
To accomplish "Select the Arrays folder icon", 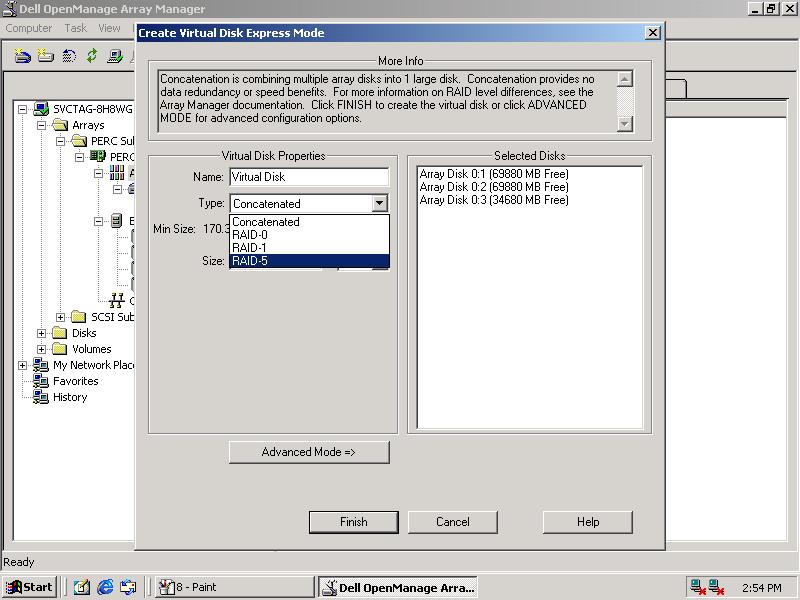I will click(60, 125).
